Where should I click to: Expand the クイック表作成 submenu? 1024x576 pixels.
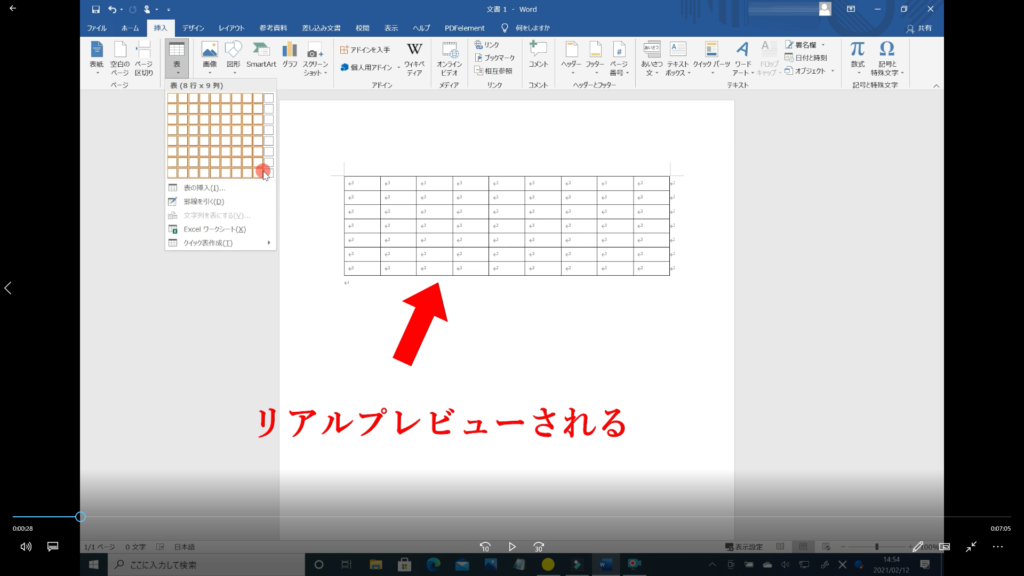218,243
